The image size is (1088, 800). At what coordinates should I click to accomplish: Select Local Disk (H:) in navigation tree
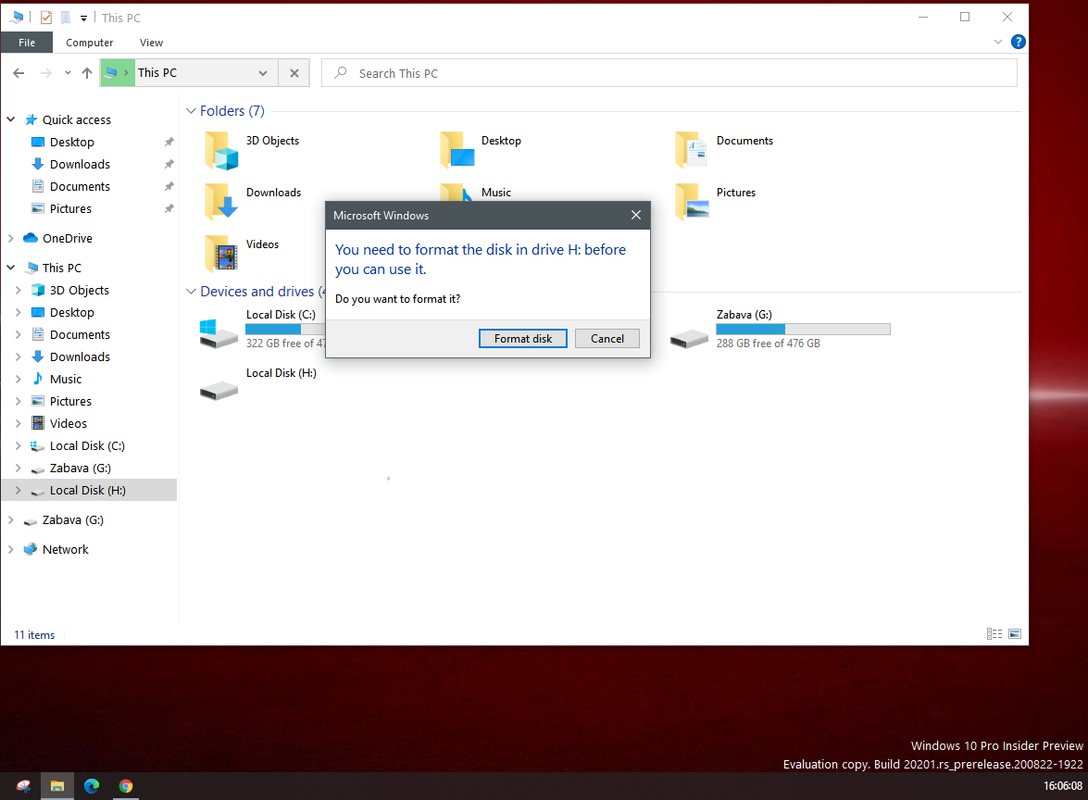pos(87,490)
